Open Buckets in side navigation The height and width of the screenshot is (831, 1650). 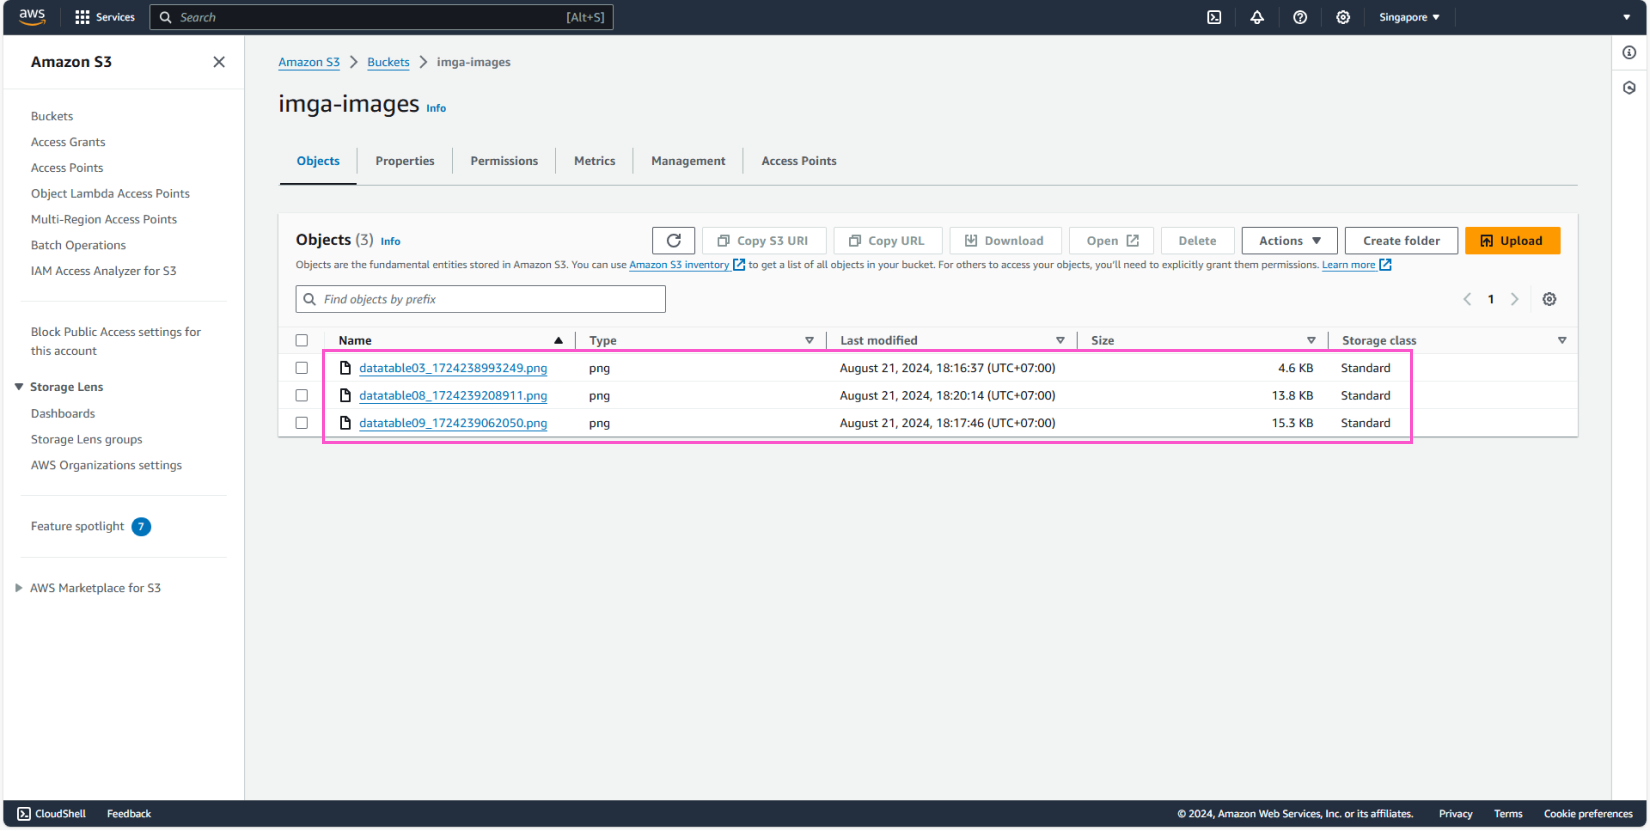52,116
